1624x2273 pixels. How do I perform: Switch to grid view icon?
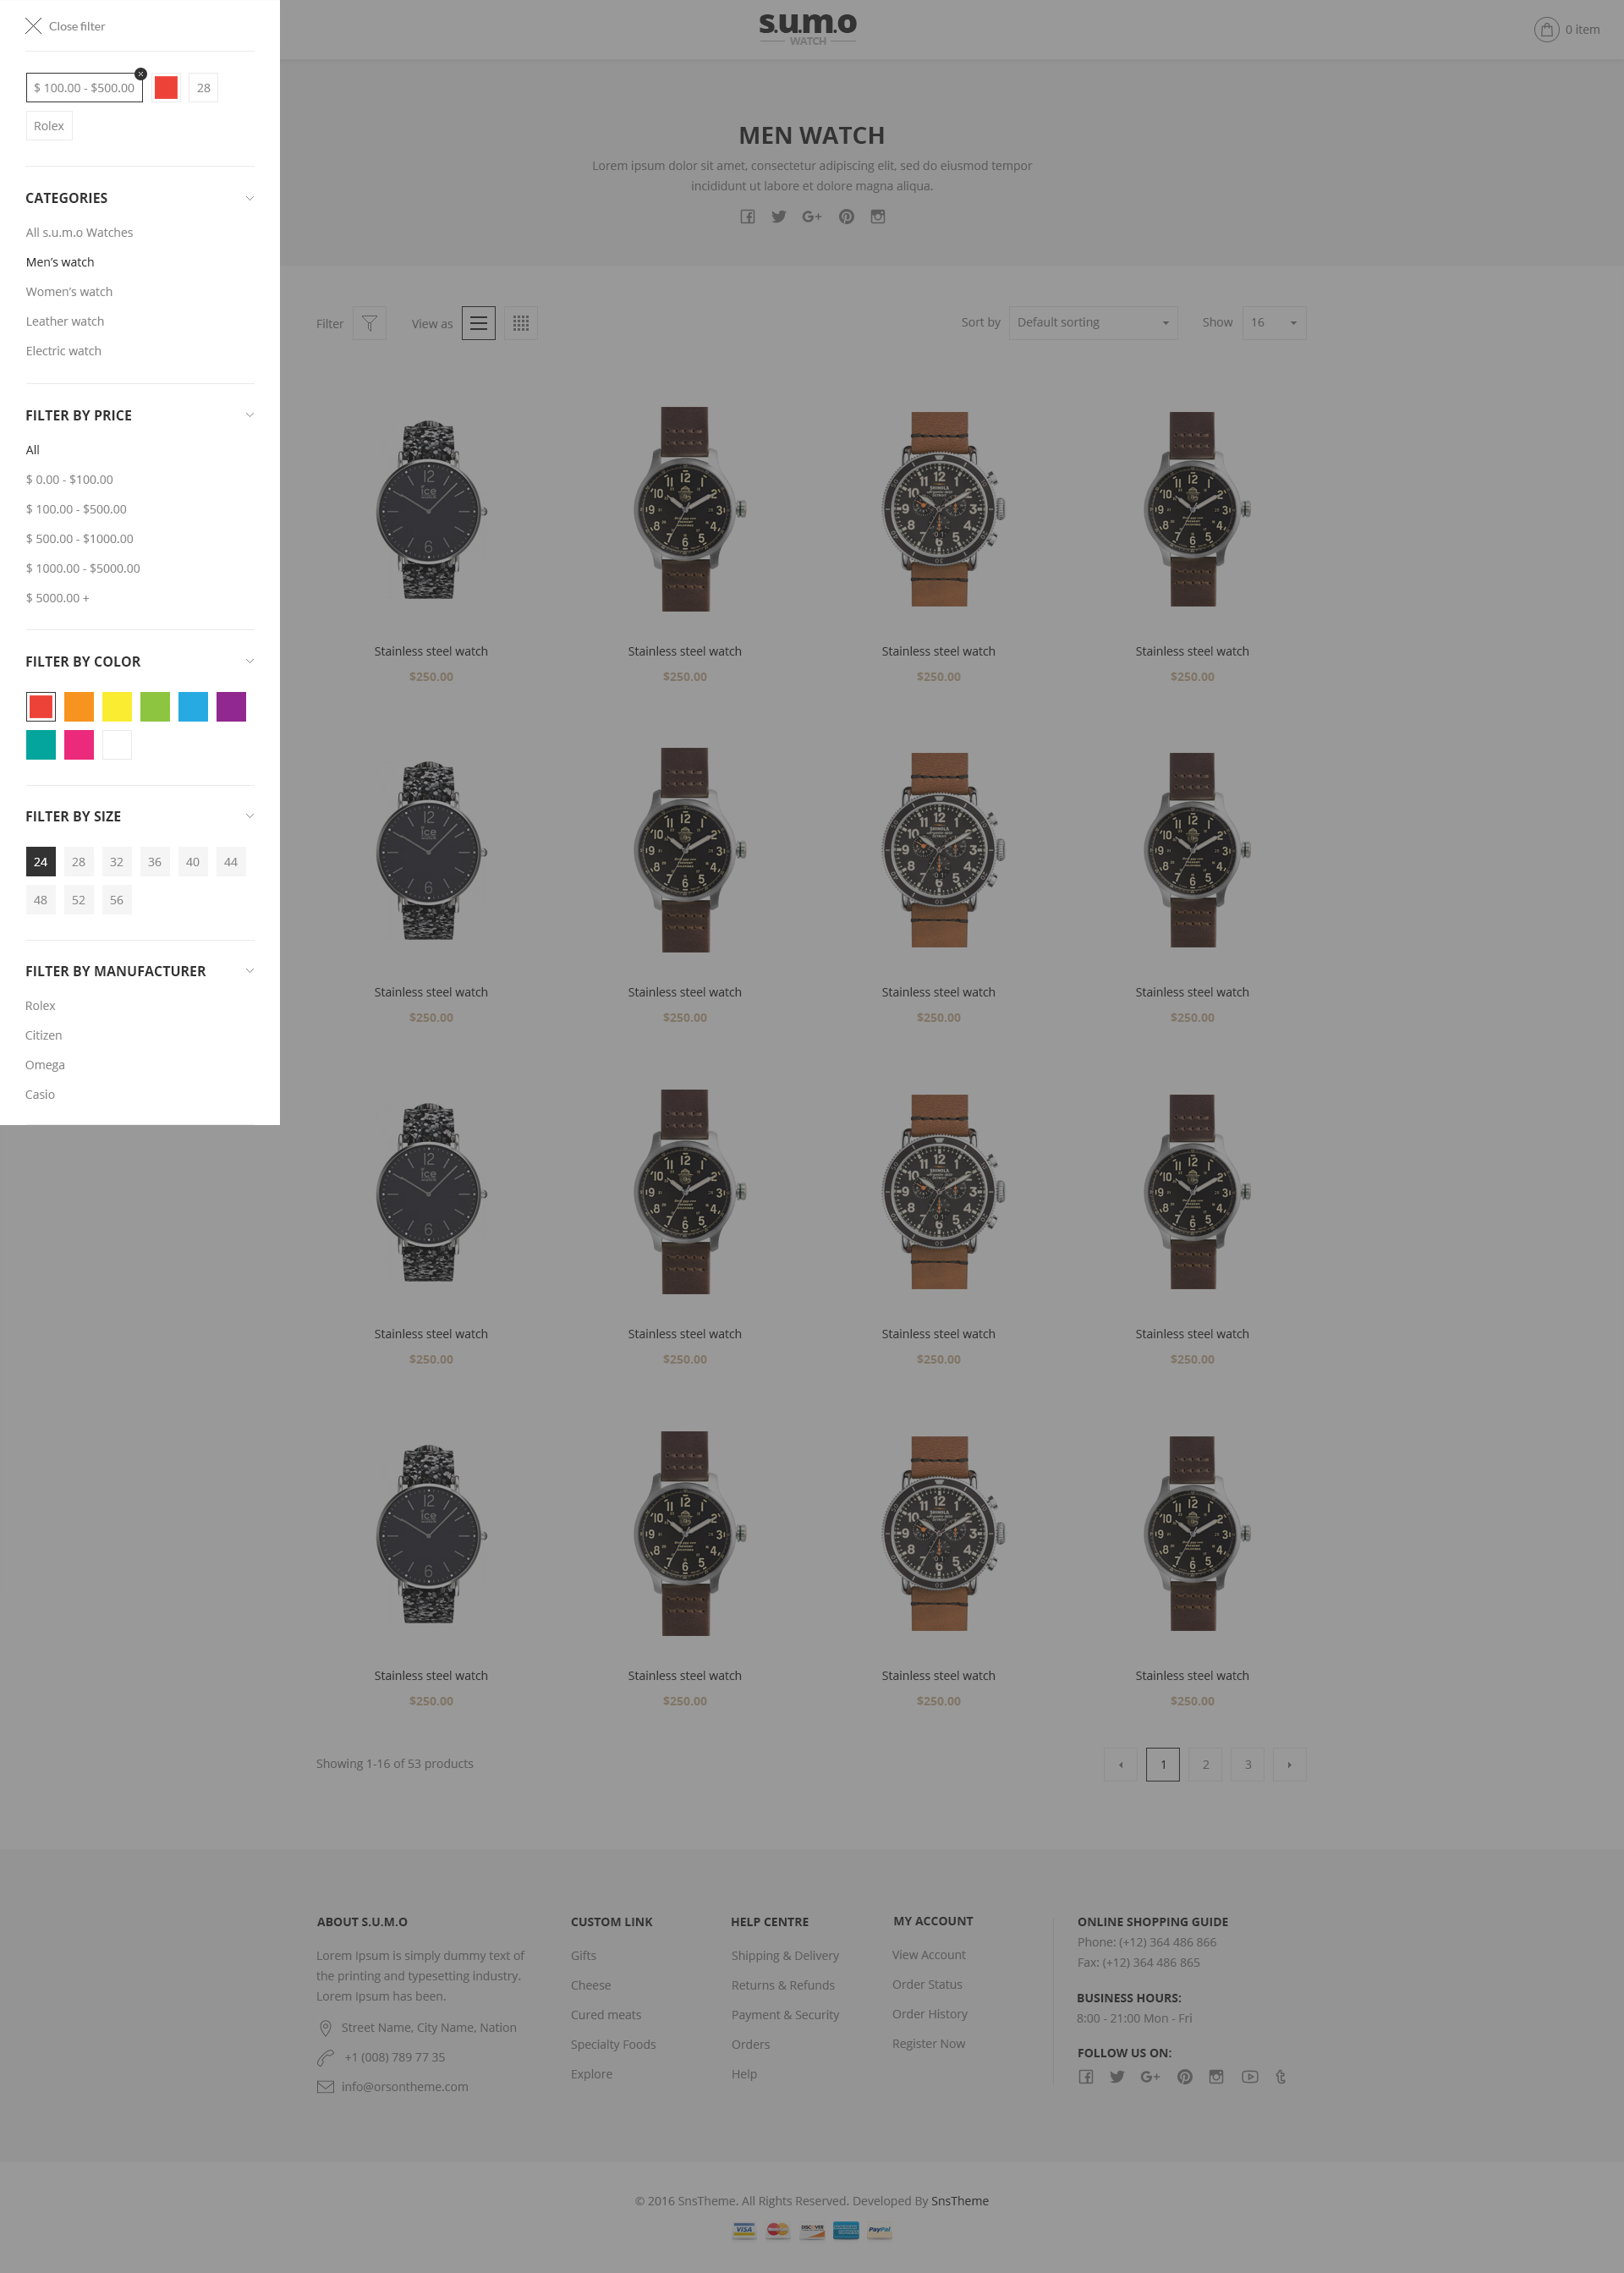pos(521,323)
